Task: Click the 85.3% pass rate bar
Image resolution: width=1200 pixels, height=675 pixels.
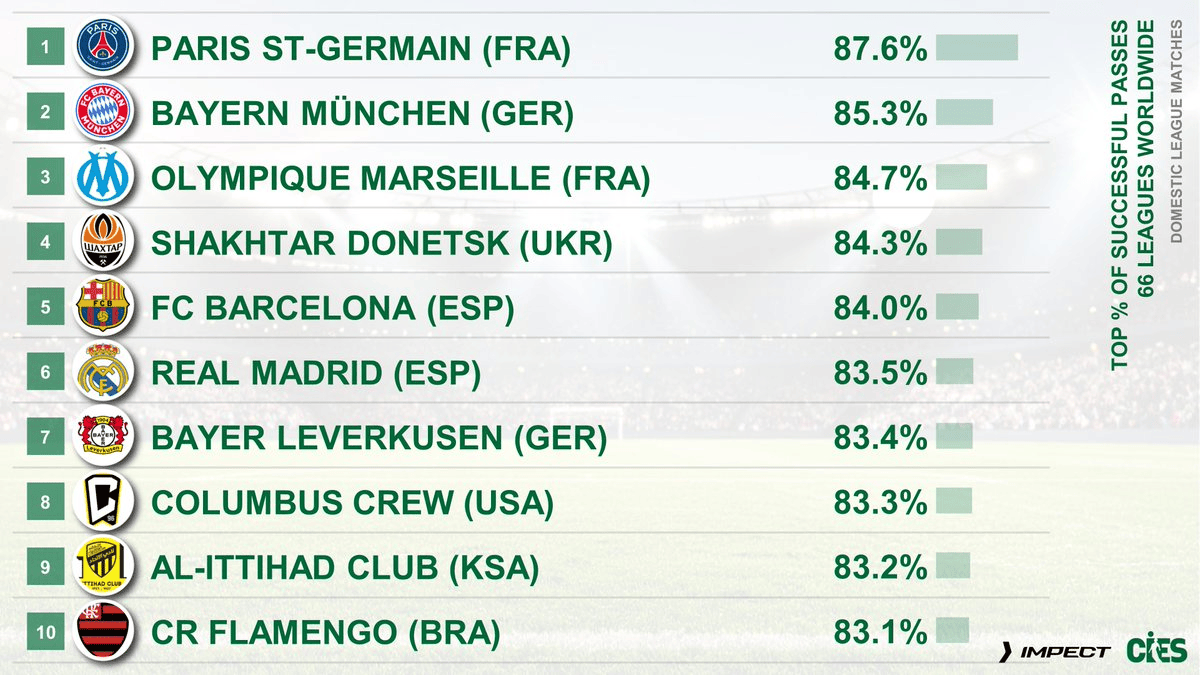Action: point(964,113)
